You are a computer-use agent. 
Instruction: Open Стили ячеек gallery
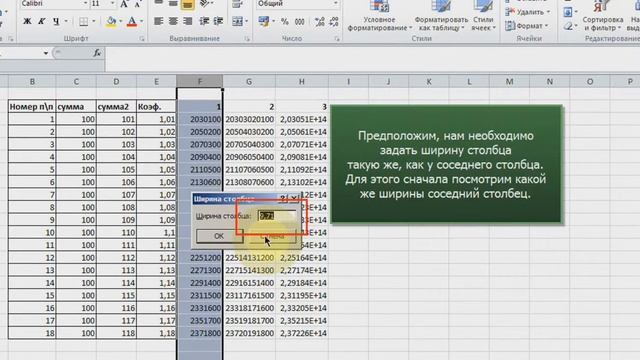(483, 16)
